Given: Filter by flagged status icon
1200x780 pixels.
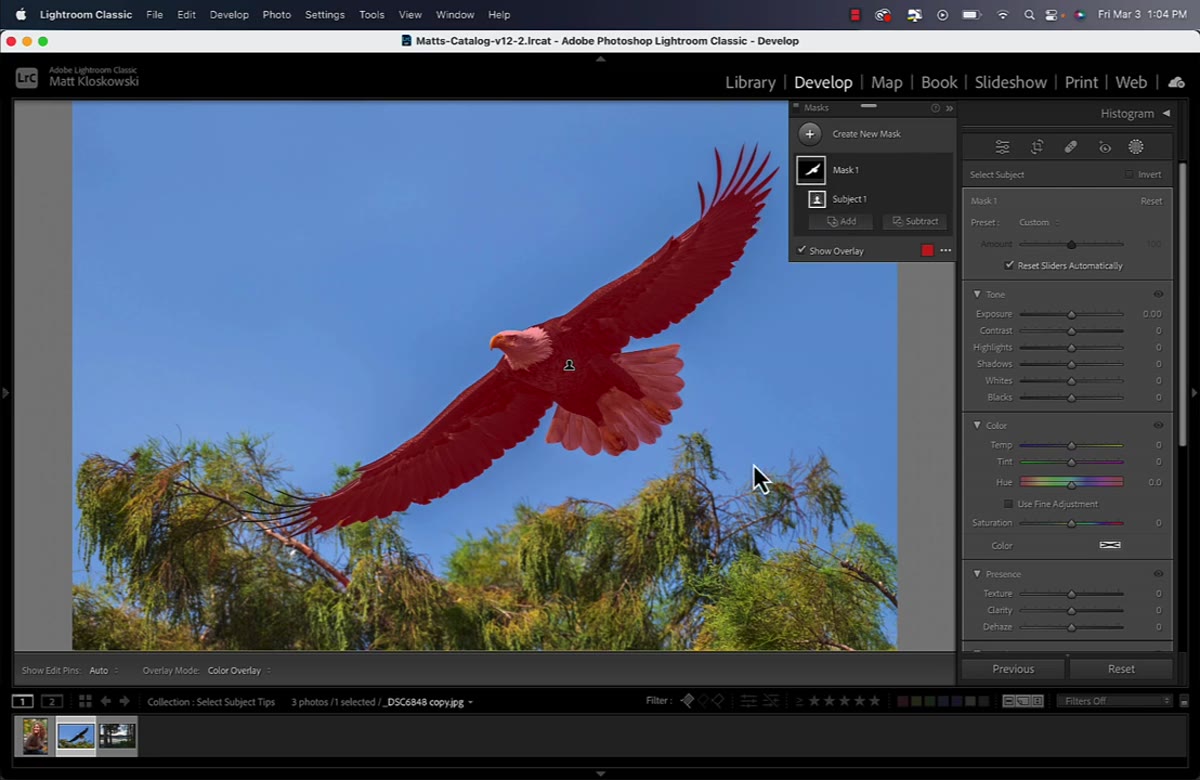Looking at the screenshot, I should point(687,701).
